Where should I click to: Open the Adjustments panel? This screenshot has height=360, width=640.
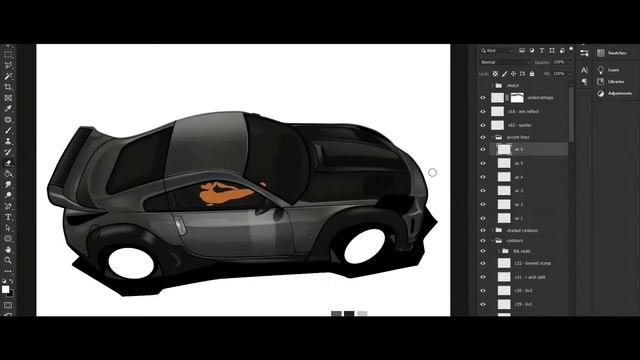point(614,93)
